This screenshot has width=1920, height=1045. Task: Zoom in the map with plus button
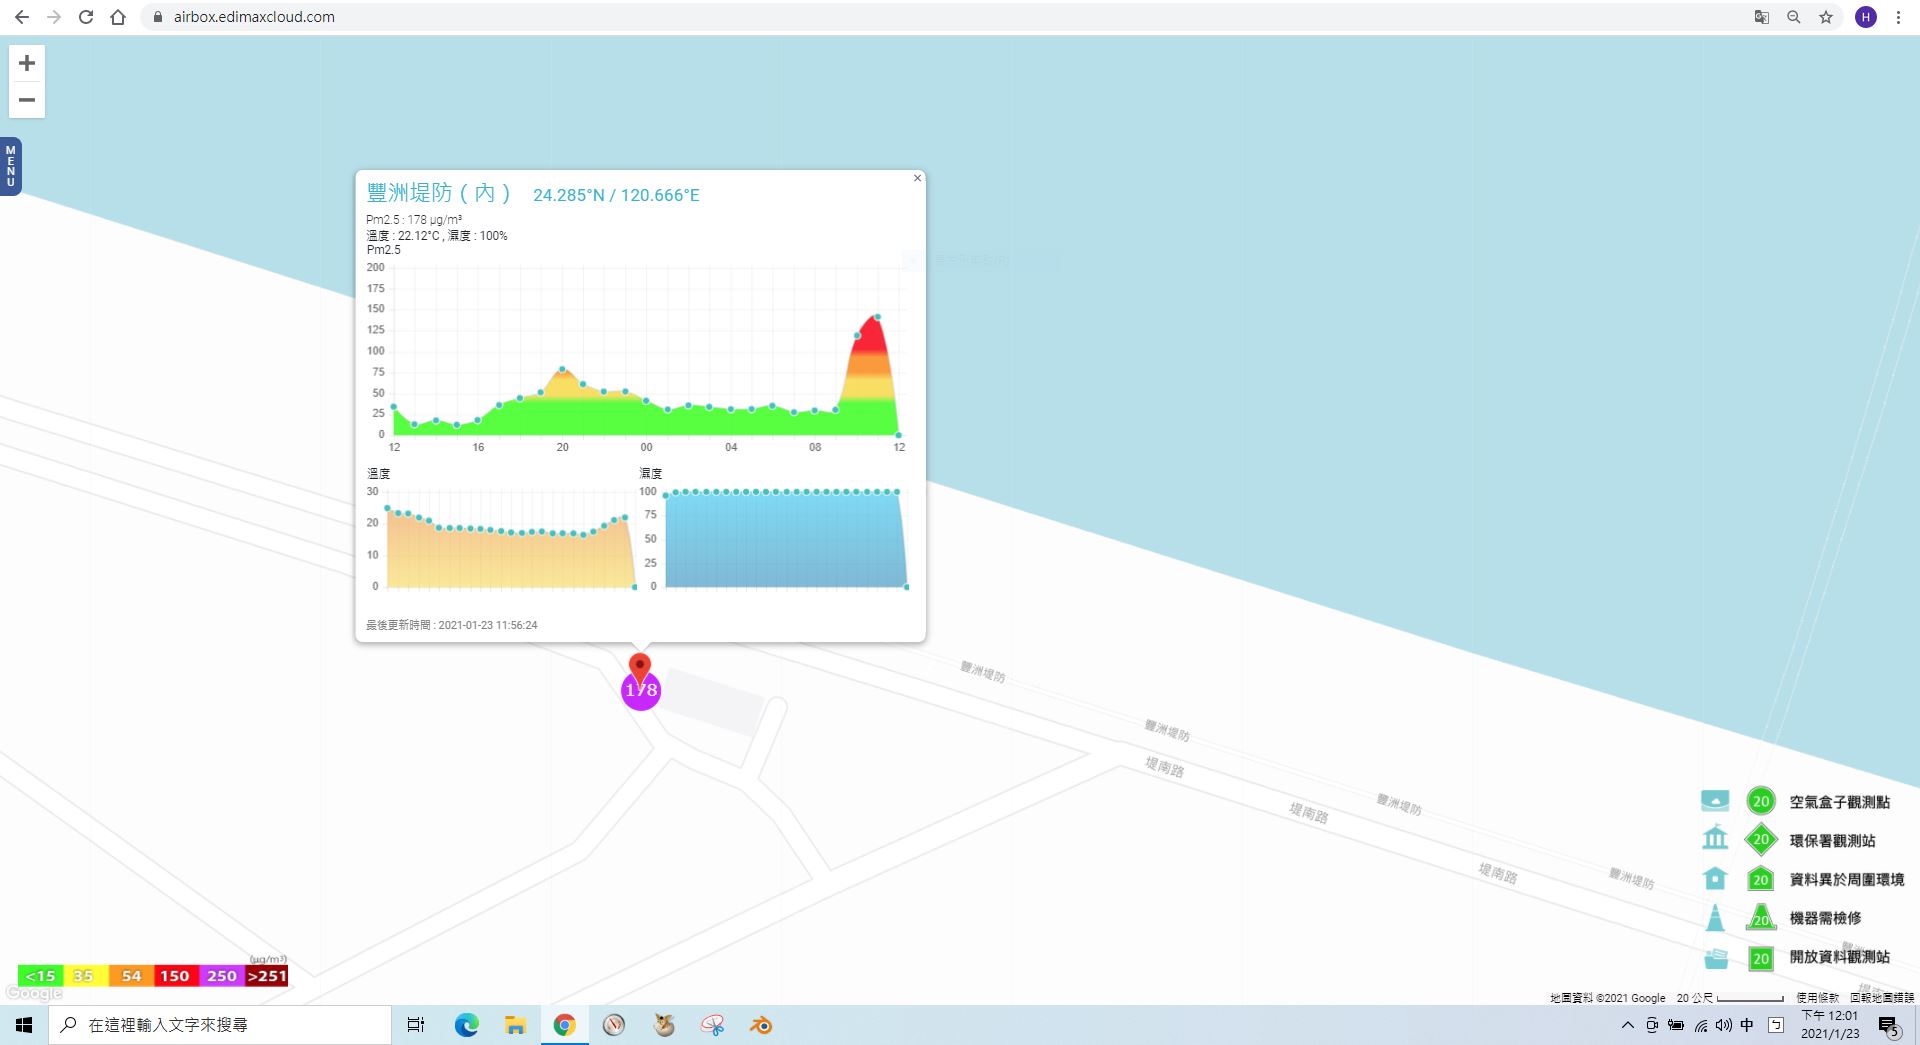[x=27, y=63]
